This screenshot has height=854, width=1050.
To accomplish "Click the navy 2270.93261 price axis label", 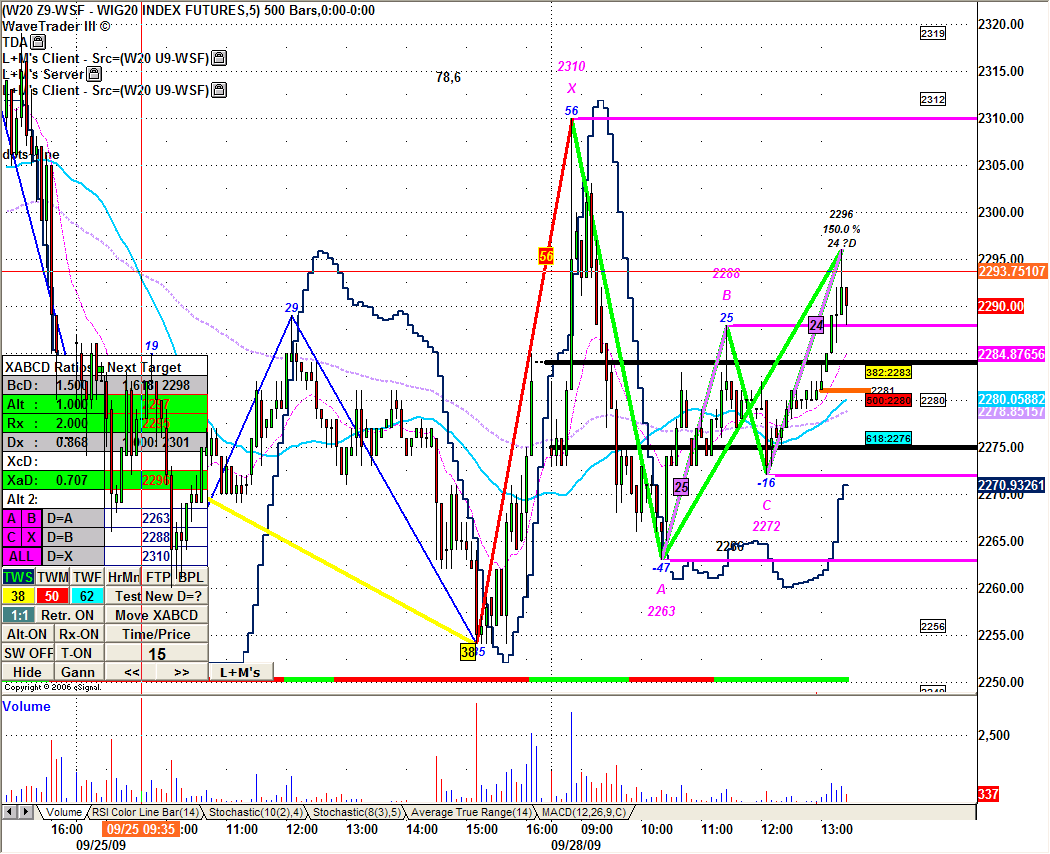I will tap(1011, 485).
